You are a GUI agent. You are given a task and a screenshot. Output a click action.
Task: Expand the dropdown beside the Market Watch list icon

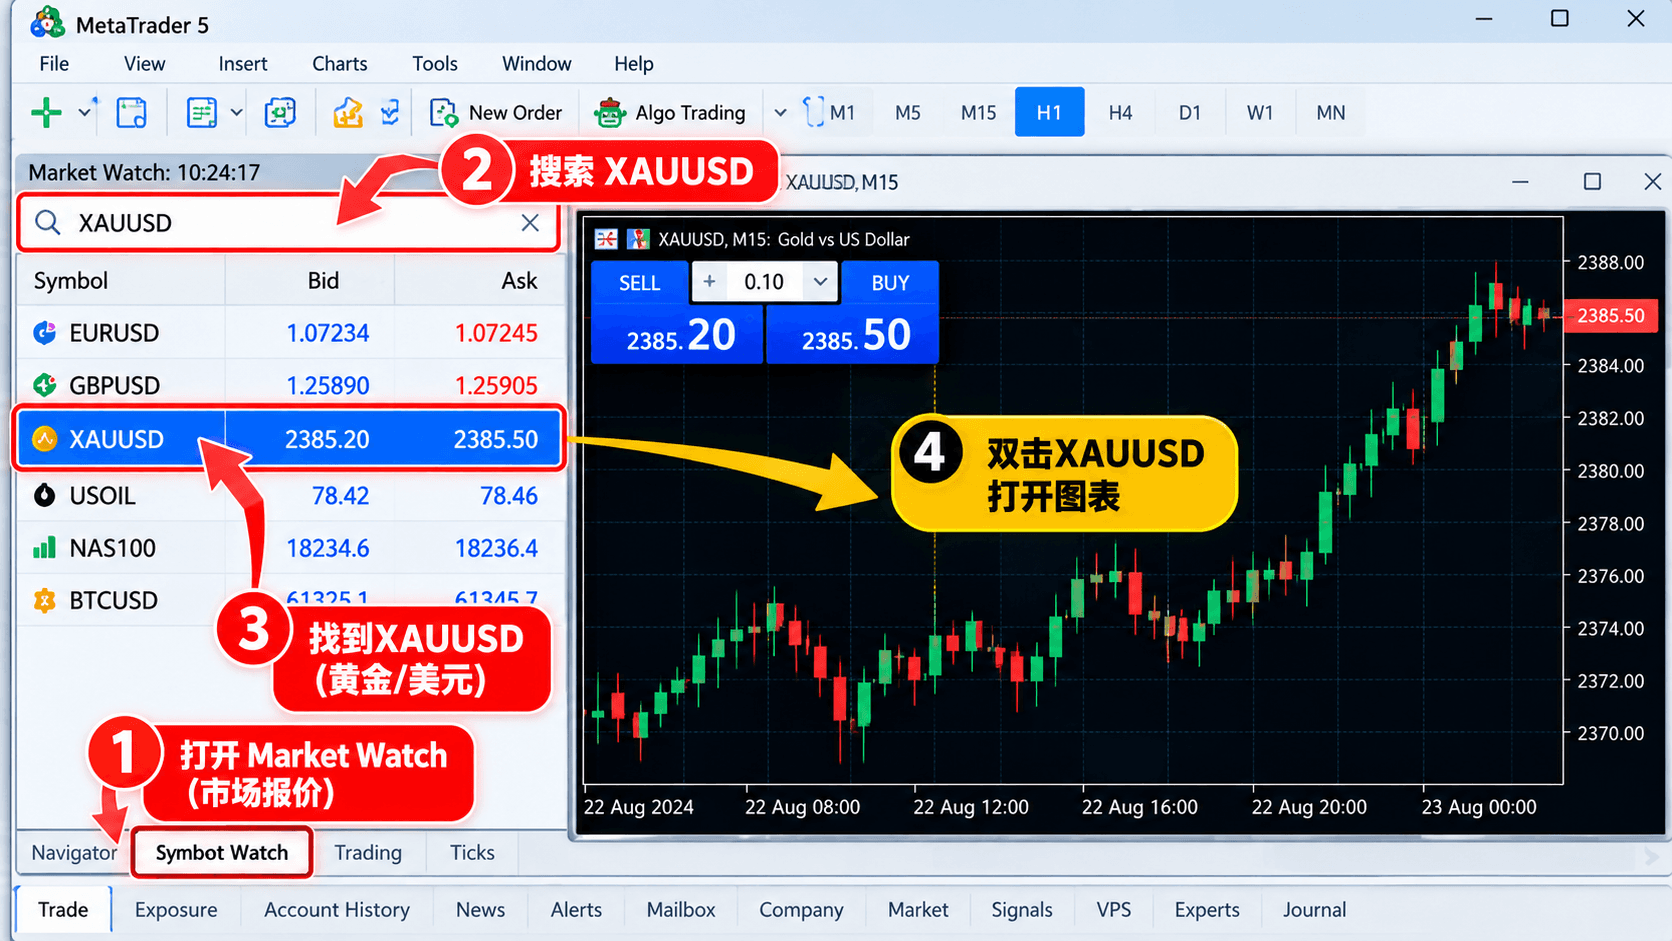[236, 113]
